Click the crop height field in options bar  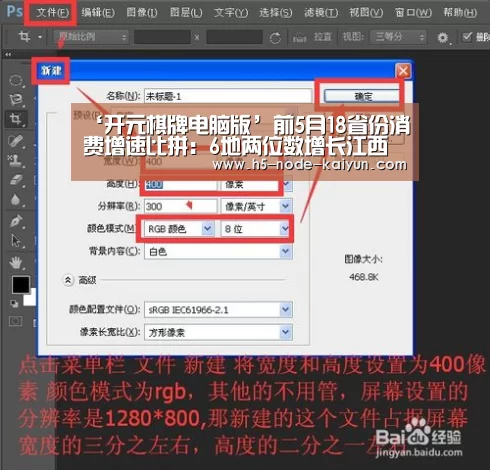[234, 37]
